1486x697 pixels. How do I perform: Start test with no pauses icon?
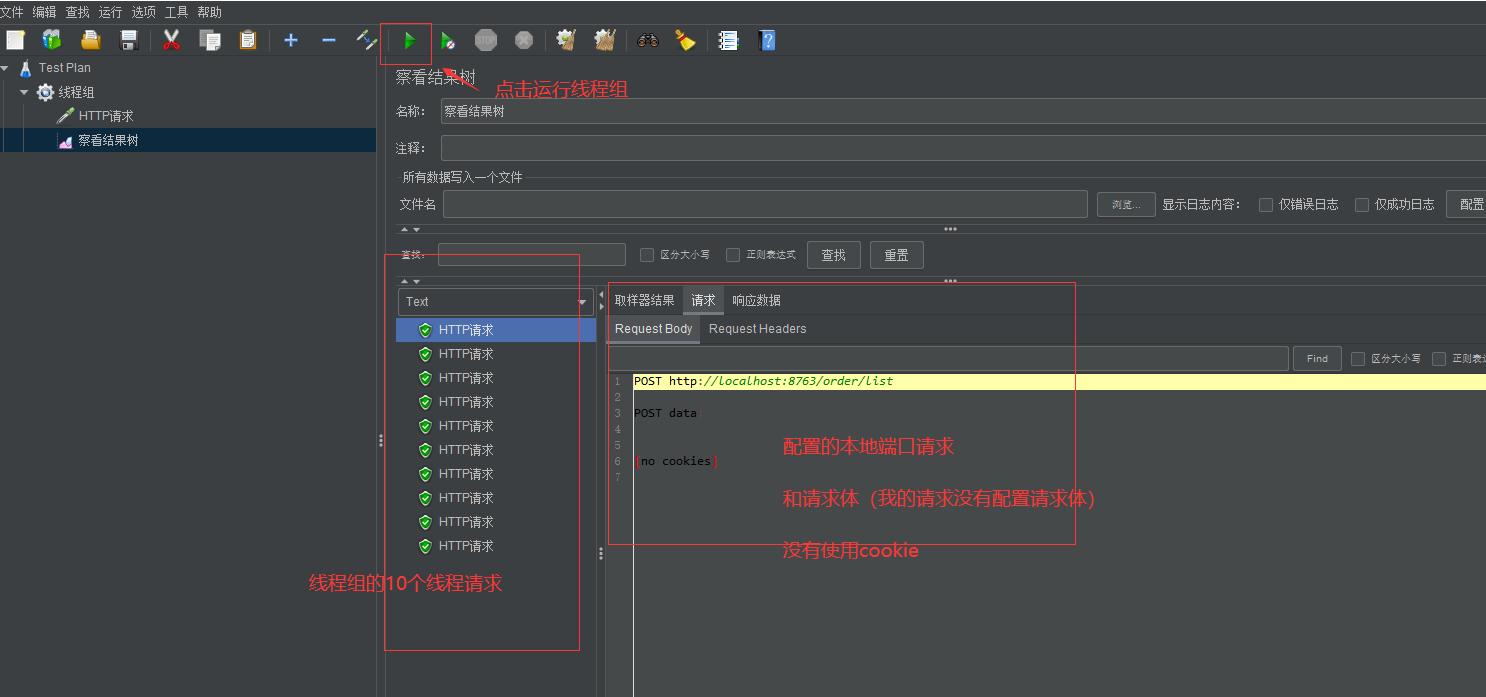448,41
